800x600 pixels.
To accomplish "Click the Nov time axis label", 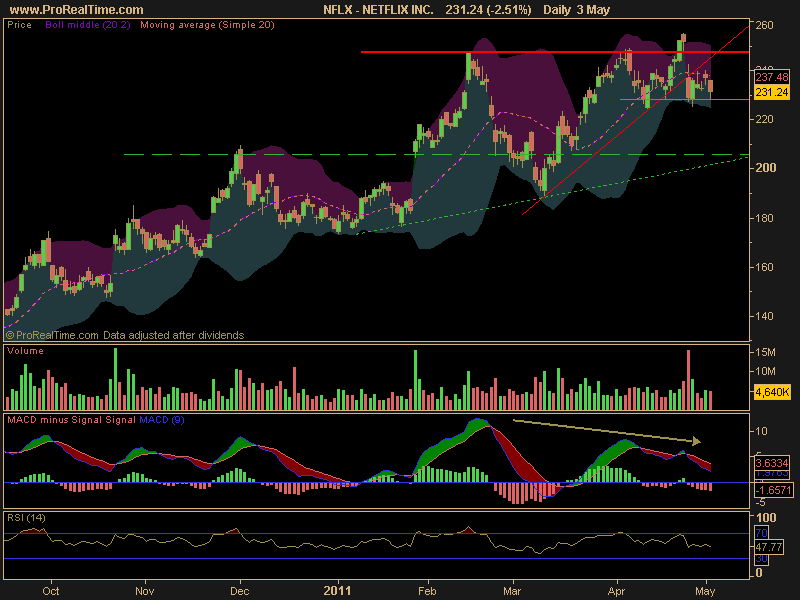I will coord(144,591).
